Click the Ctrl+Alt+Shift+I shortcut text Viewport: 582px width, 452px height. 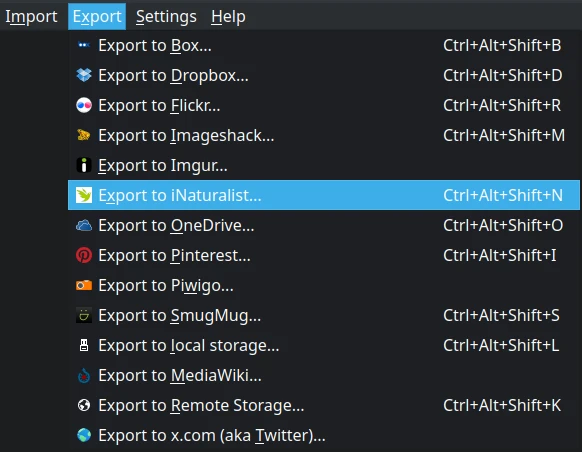tap(500, 255)
